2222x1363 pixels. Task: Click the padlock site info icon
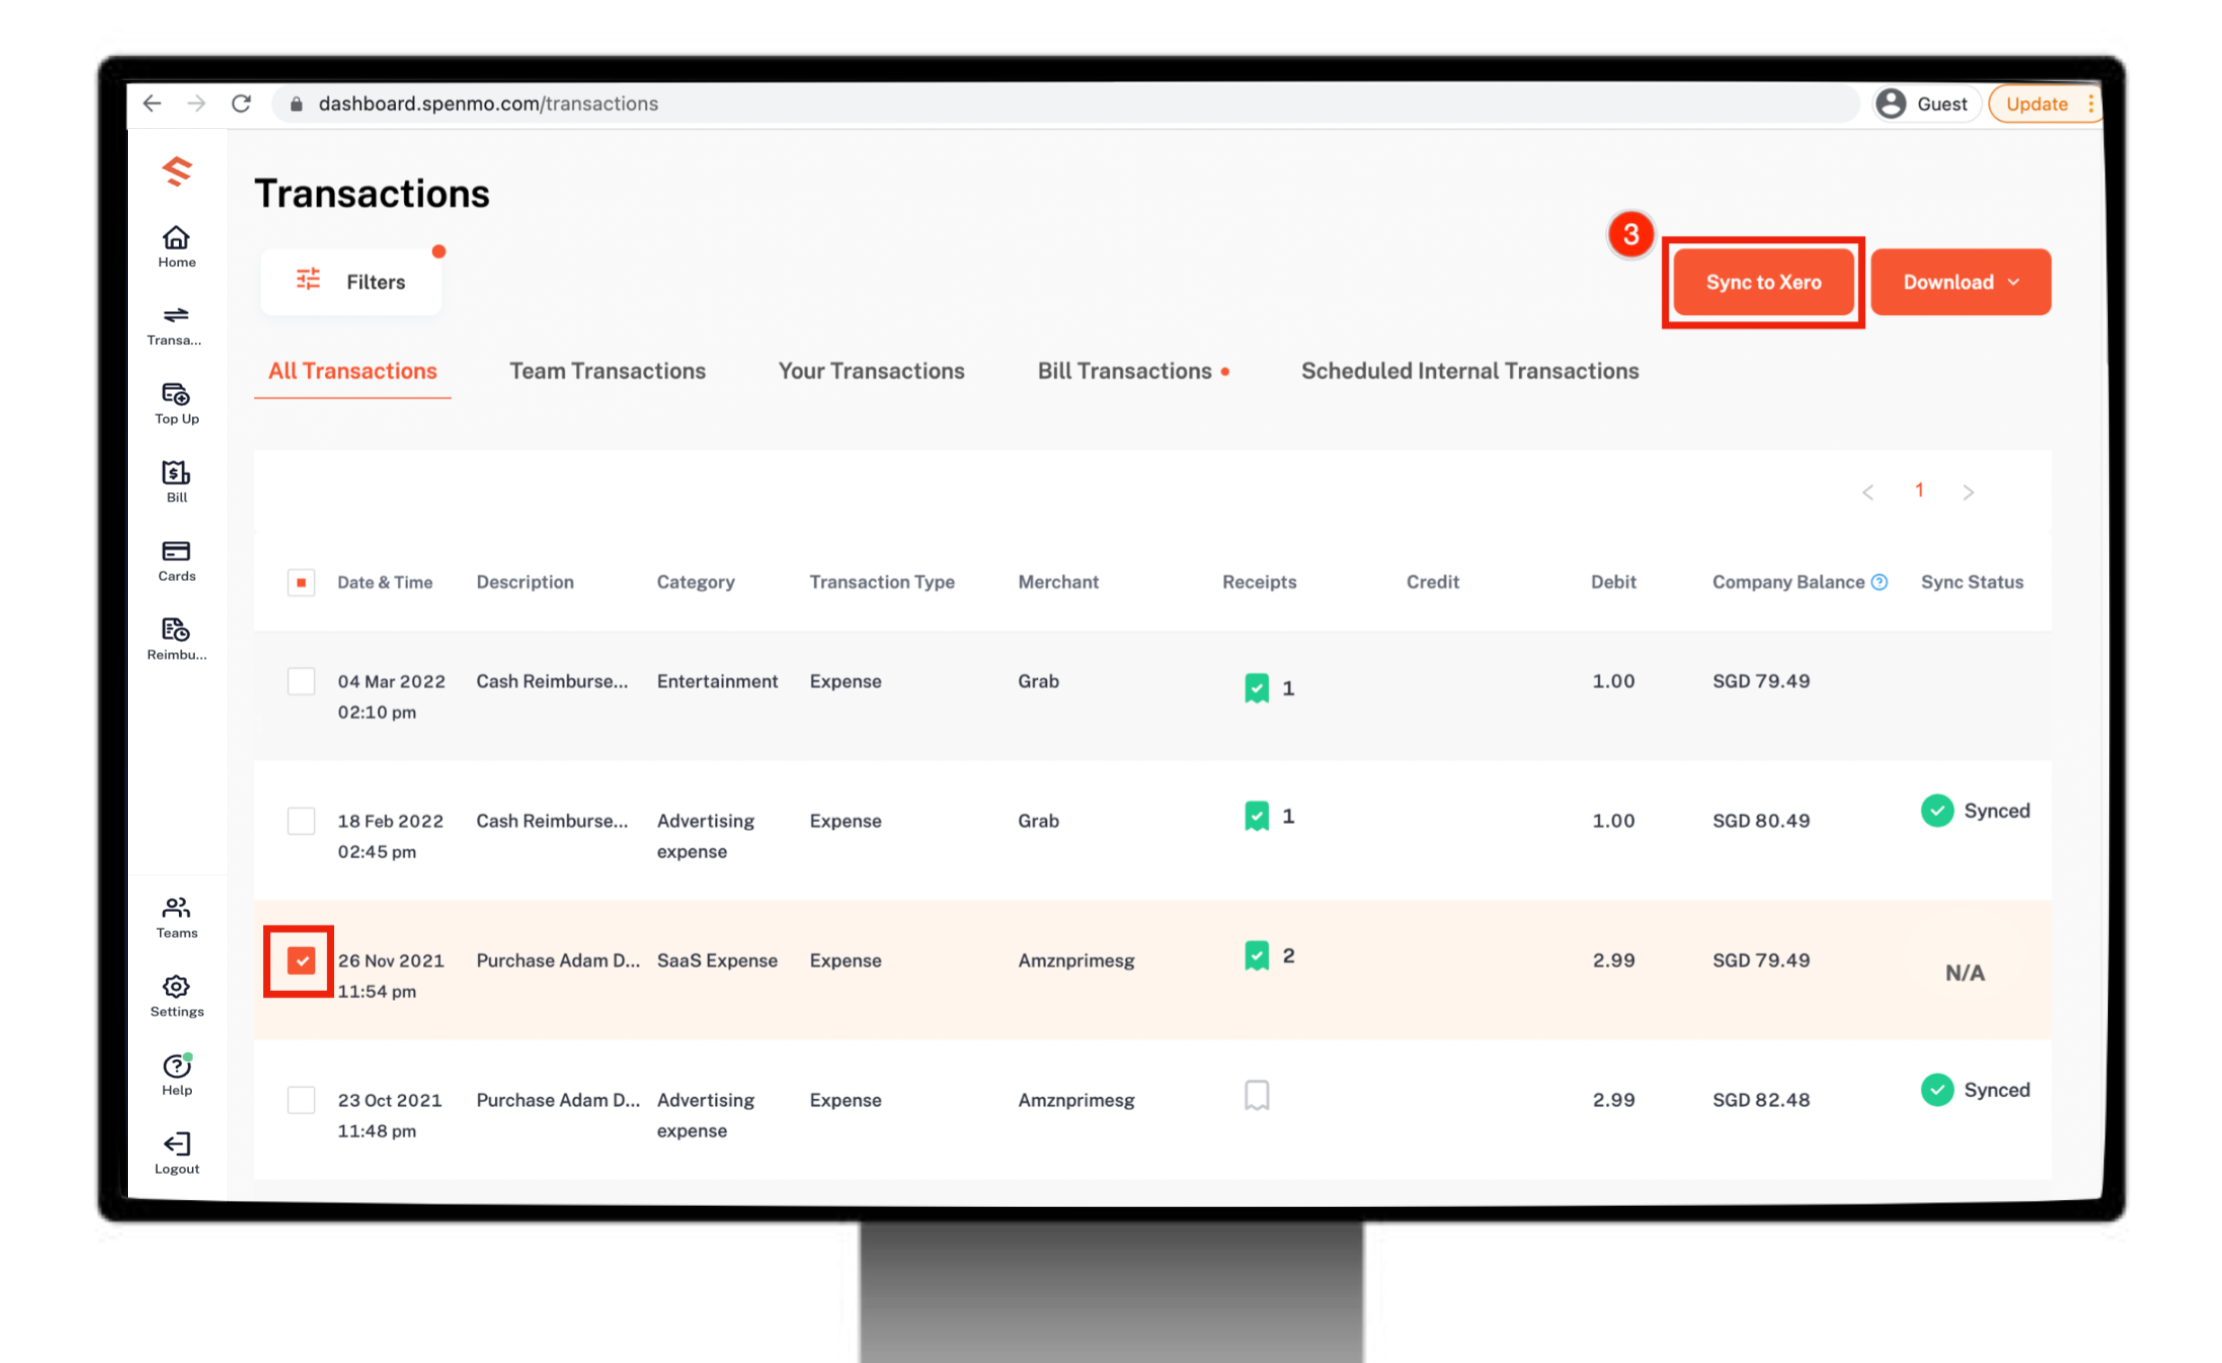[x=296, y=104]
